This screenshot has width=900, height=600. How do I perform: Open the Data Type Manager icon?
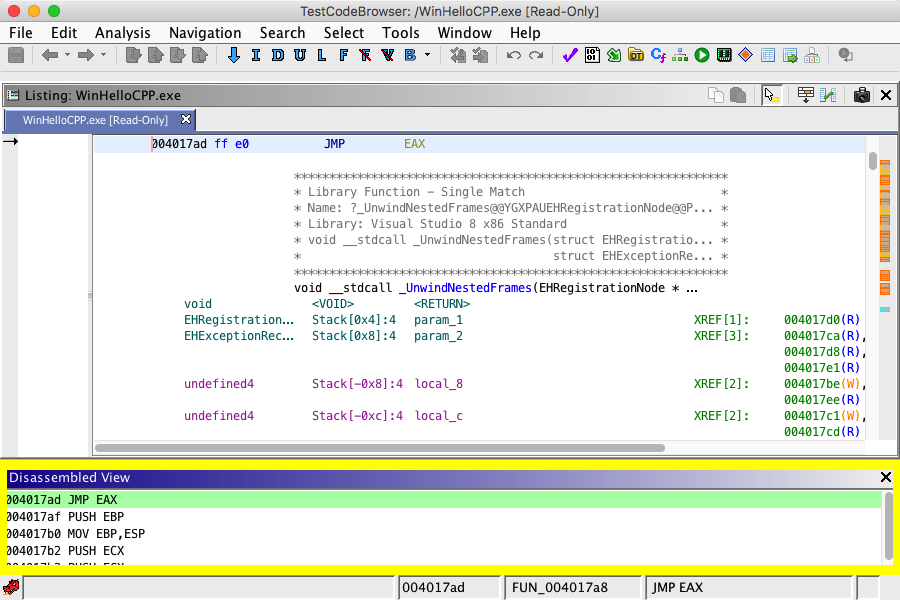pos(636,55)
